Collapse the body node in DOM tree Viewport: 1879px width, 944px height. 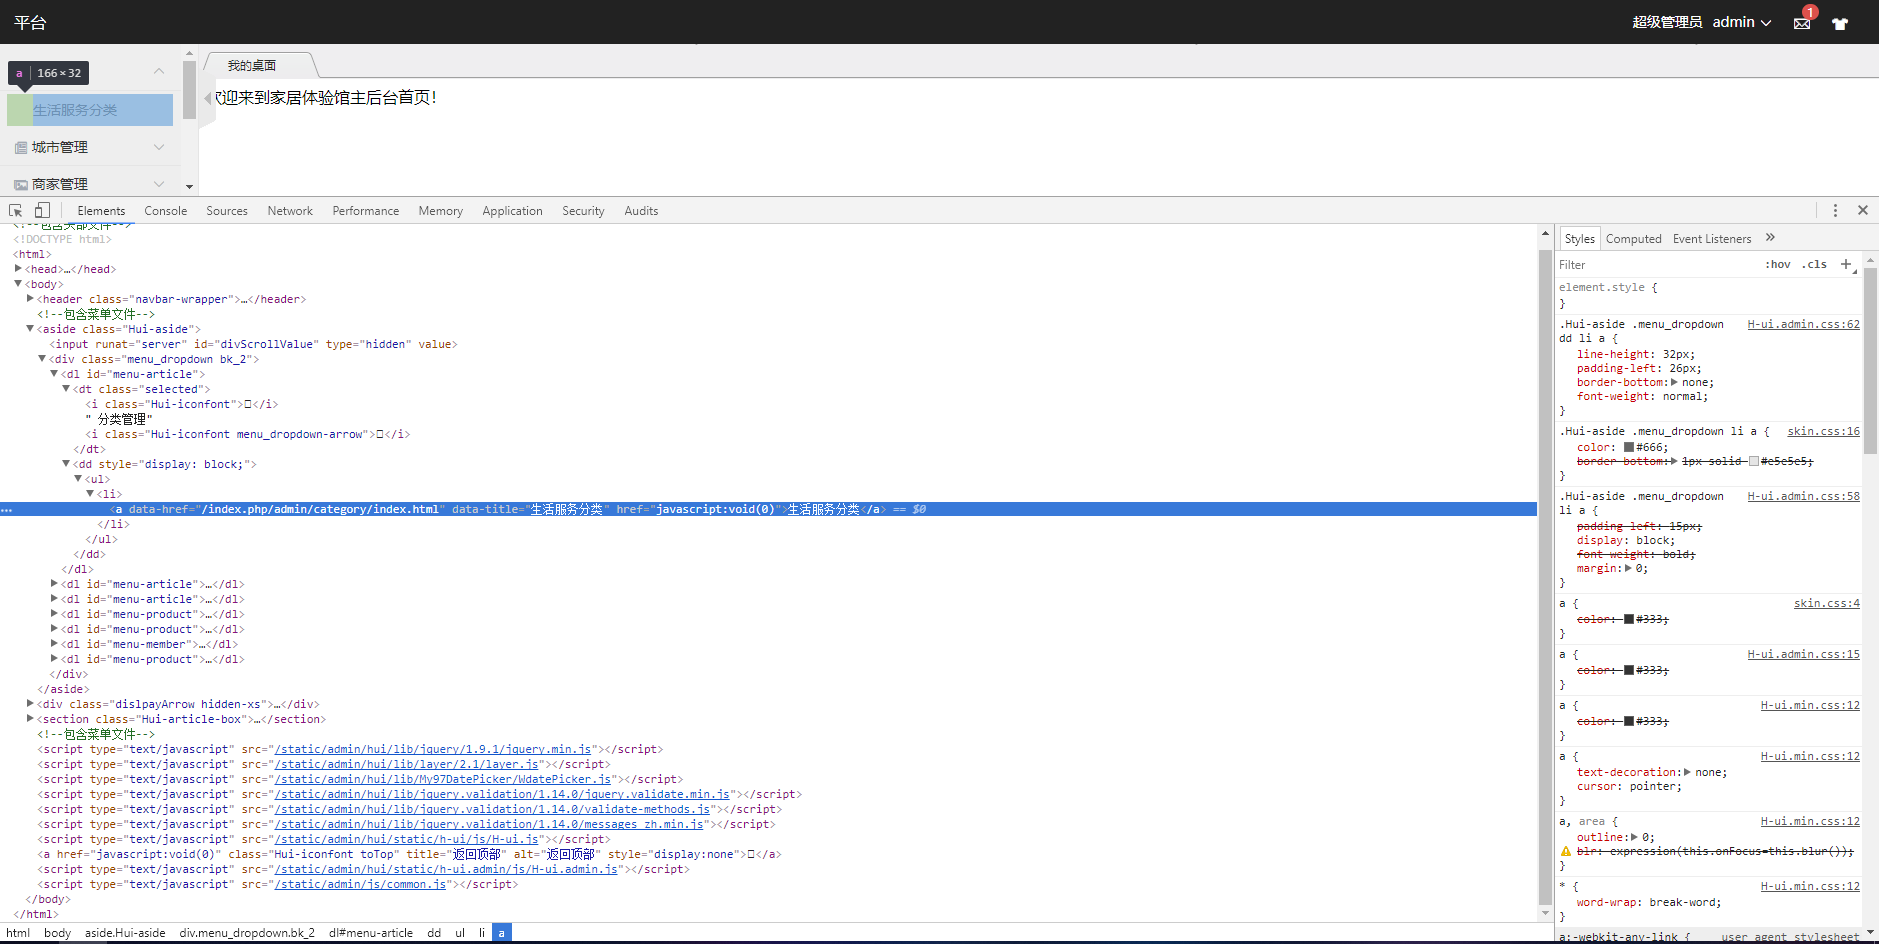(18, 284)
